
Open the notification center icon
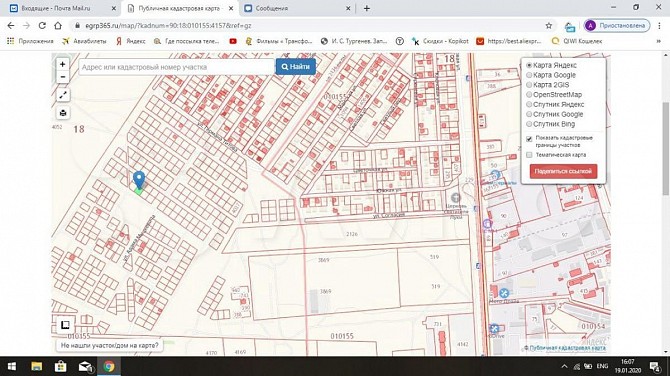click(655, 366)
